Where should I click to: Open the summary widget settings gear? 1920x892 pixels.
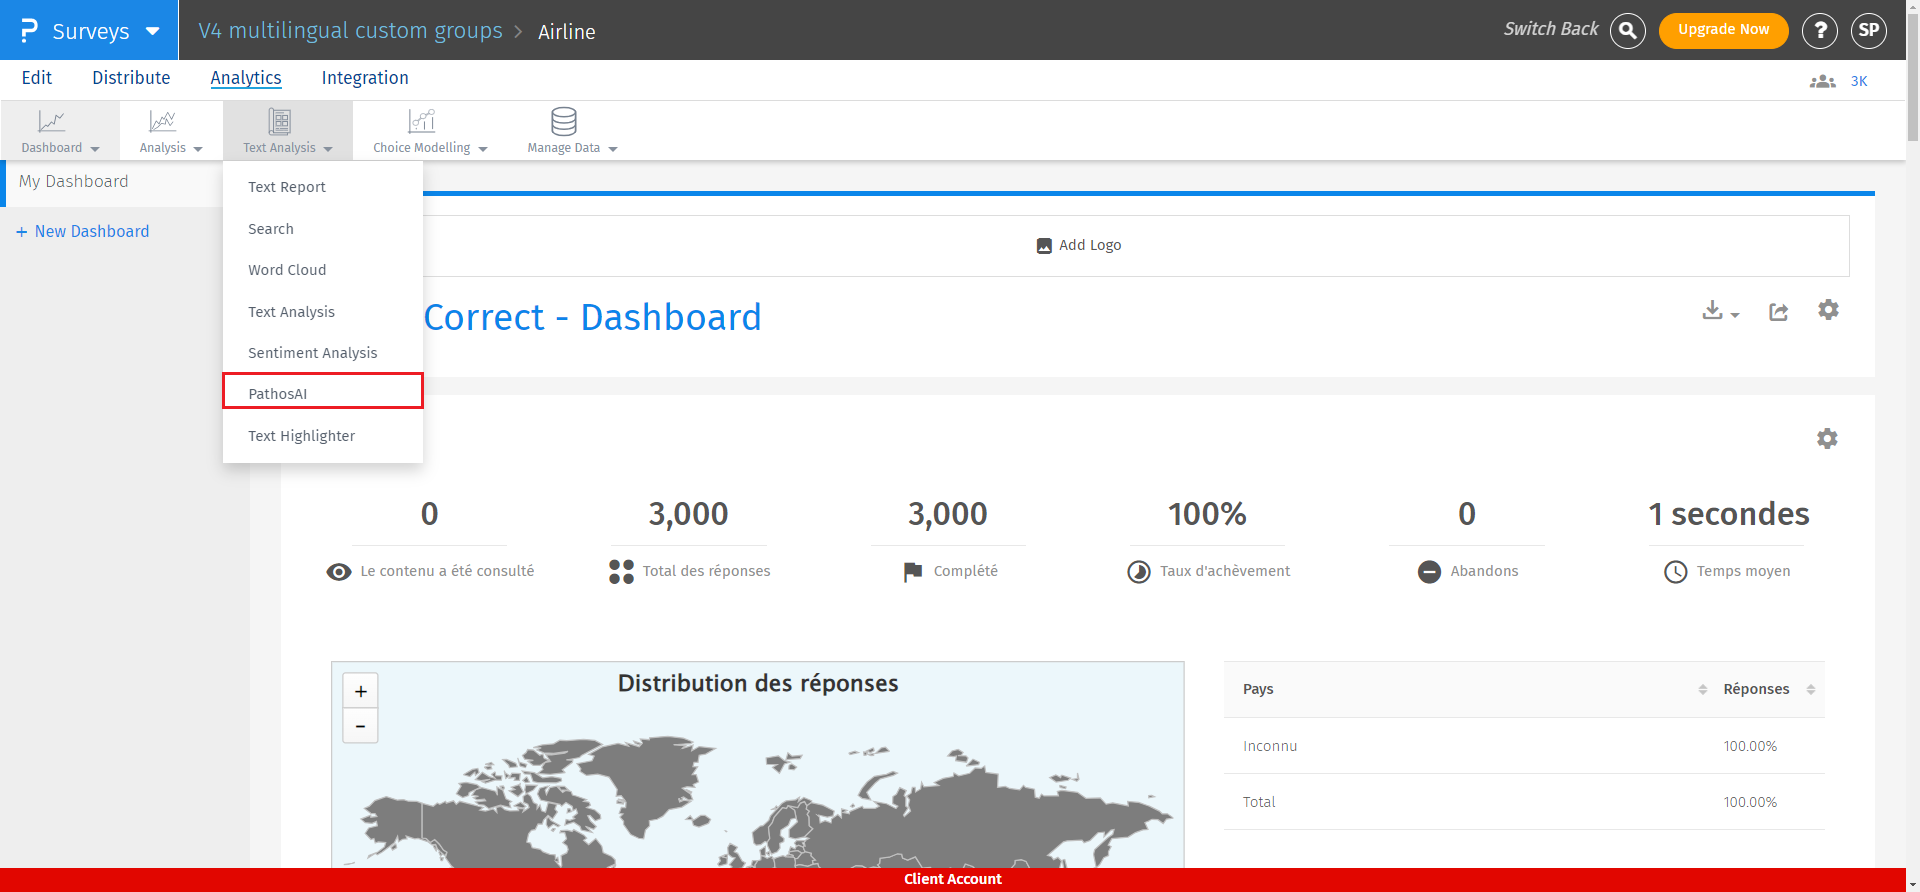pos(1827,439)
